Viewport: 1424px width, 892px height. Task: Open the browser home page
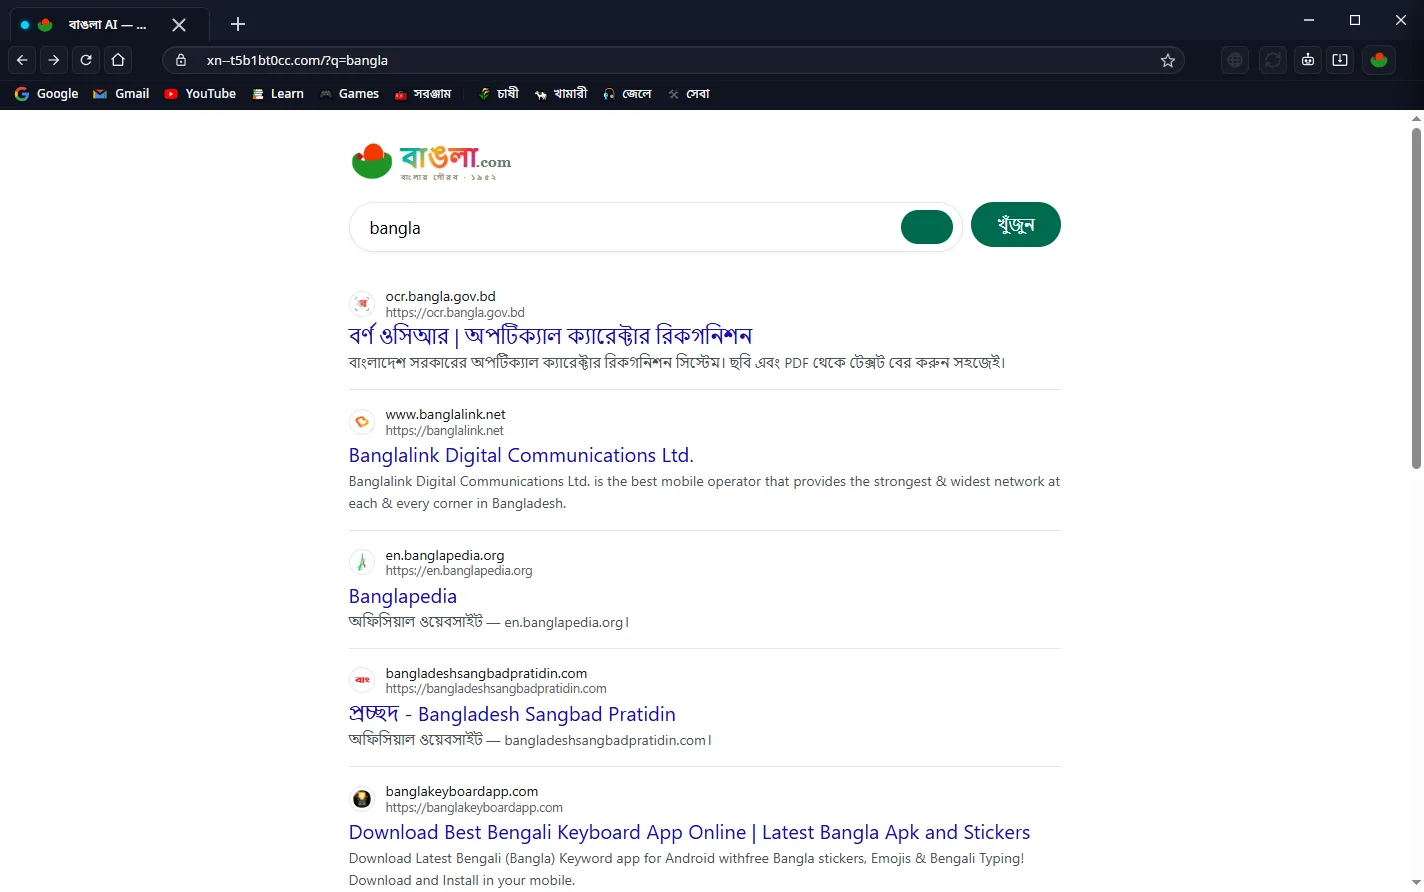coord(118,60)
